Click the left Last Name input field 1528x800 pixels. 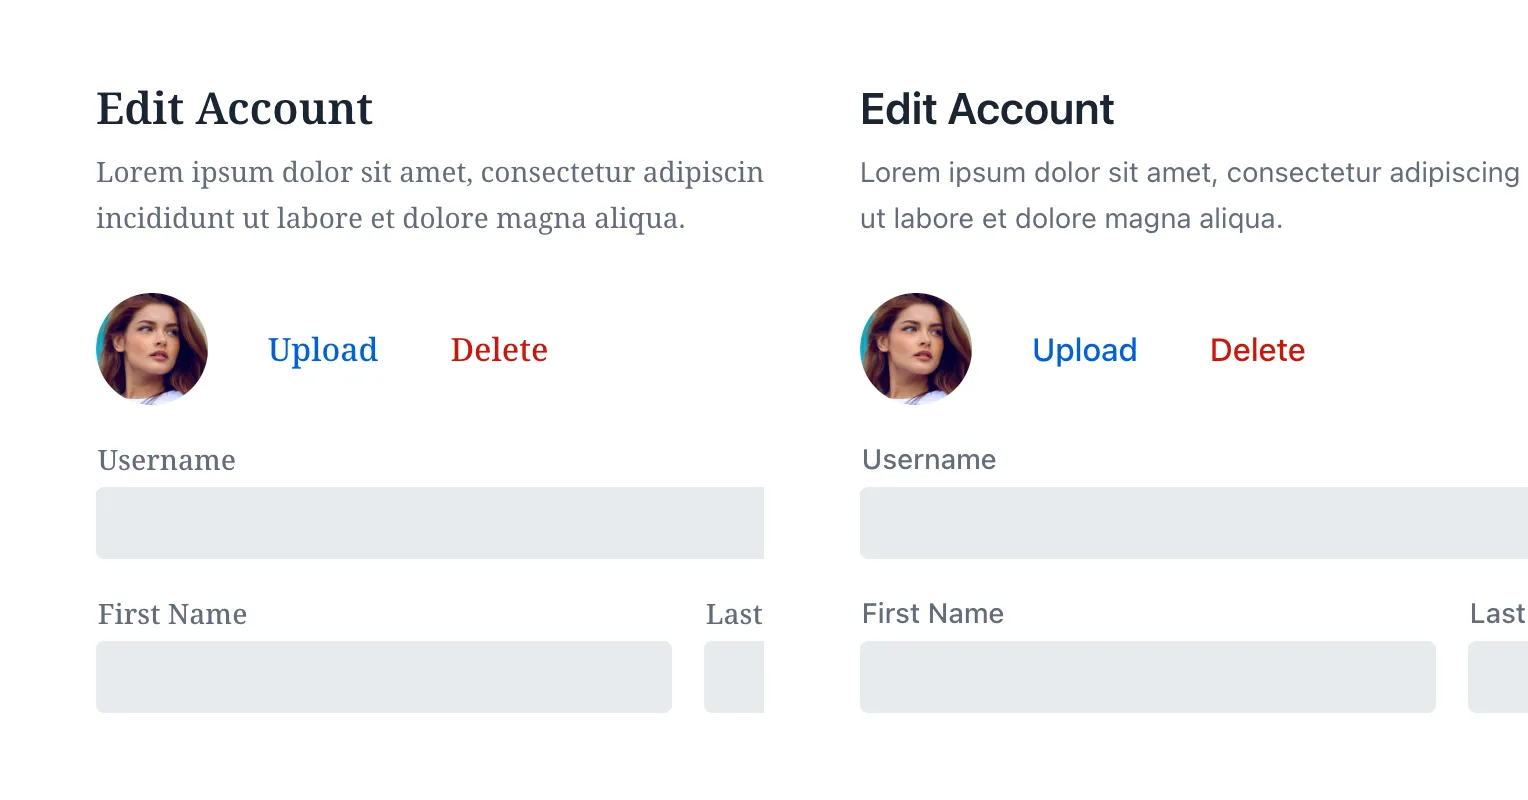point(735,677)
